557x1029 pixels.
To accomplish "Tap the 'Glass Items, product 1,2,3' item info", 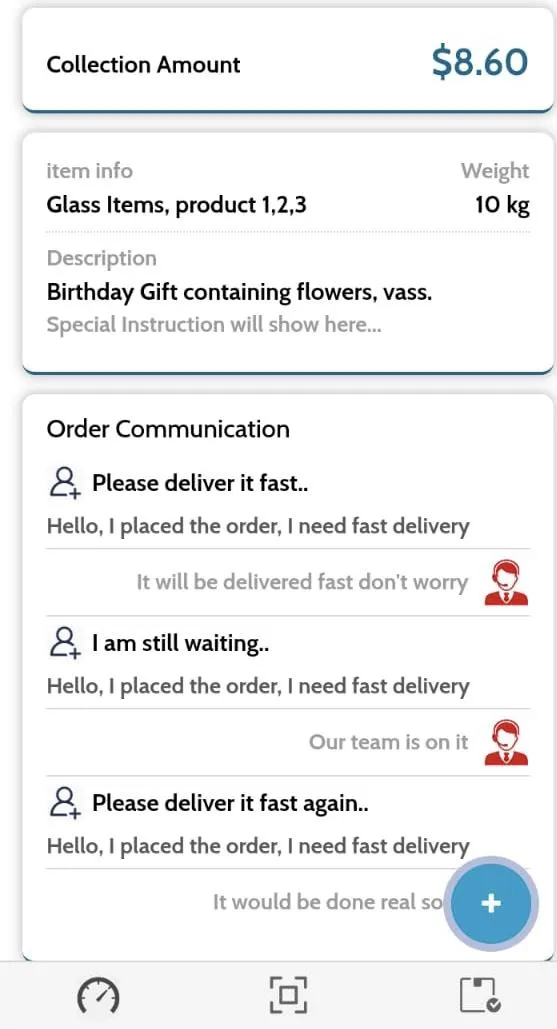I will pos(176,205).
